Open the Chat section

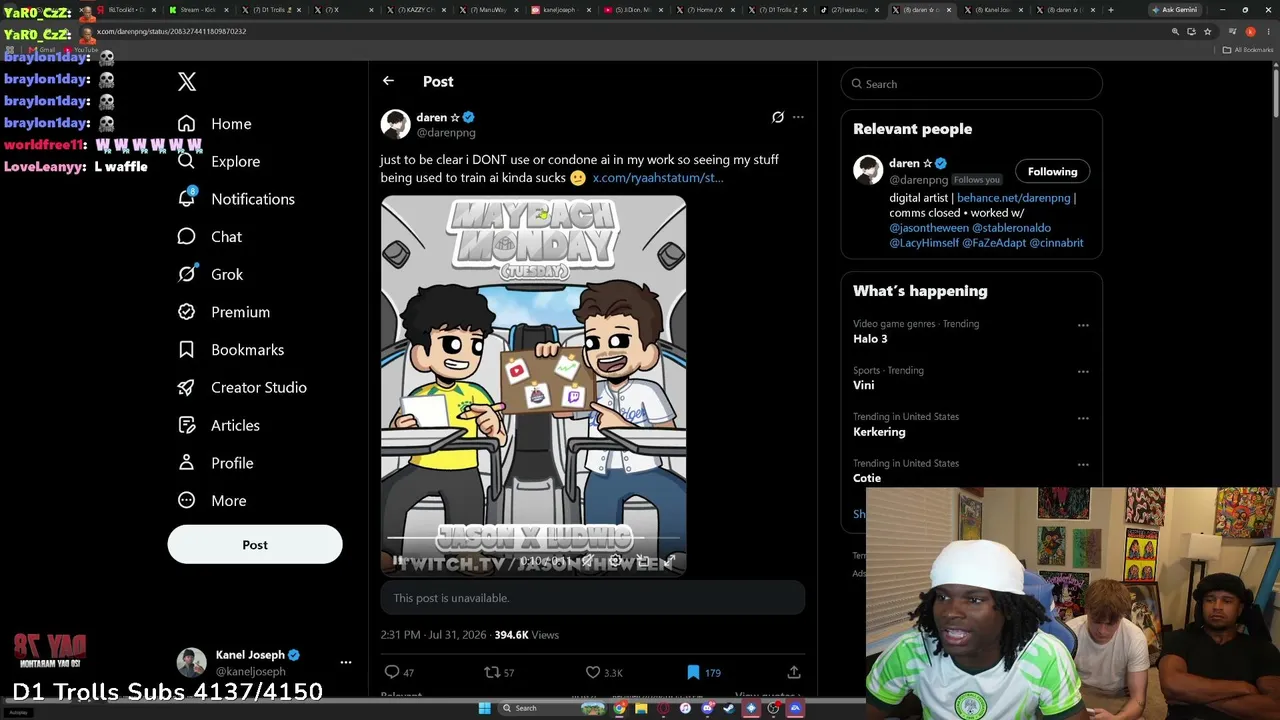[209, 237]
